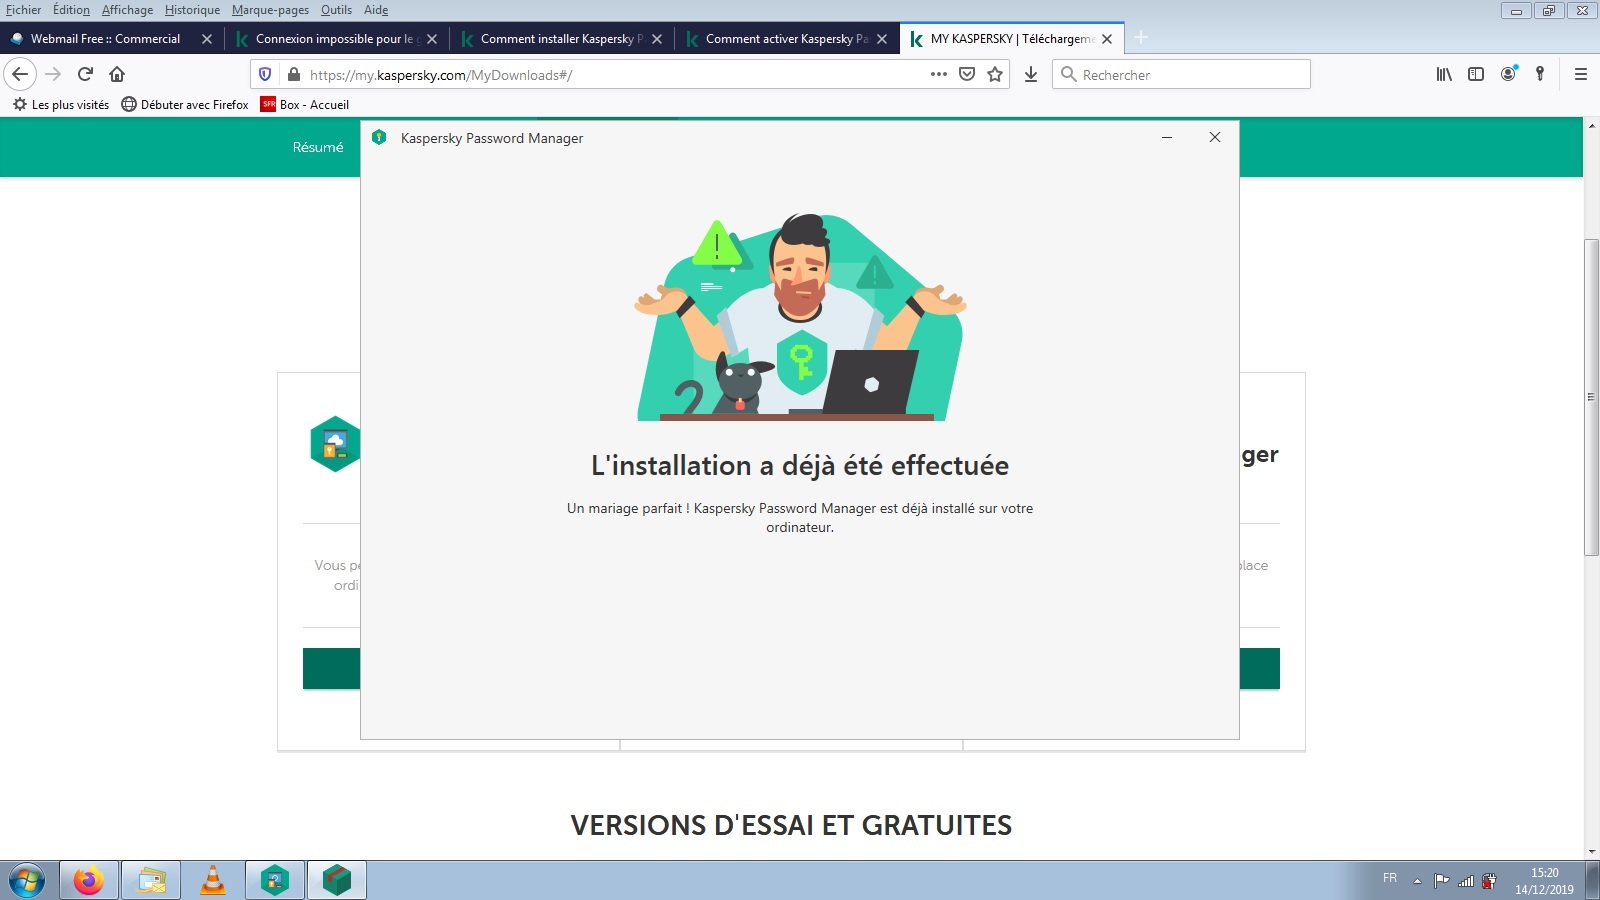
Task: Open the Édition menu
Action: (71, 10)
